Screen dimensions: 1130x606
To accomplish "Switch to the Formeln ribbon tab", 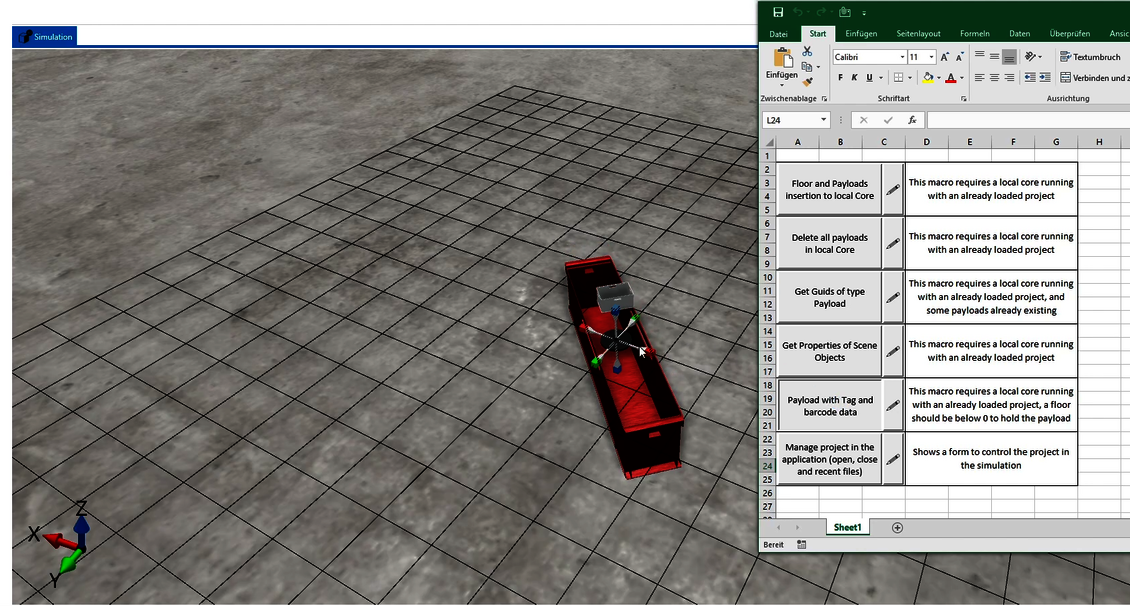I will pyautogui.click(x=974, y=34).
